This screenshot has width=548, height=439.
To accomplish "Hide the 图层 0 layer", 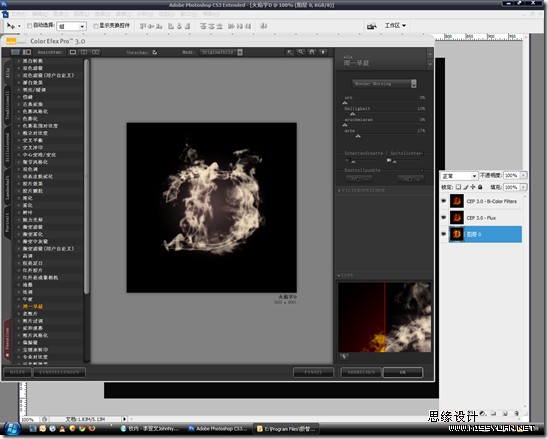I will (x=444, y=234).
